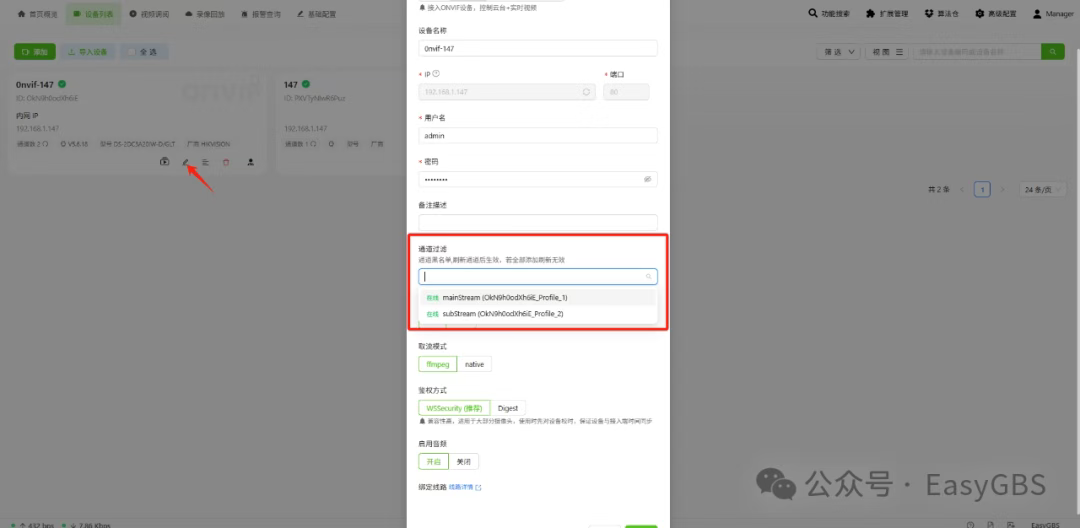
Task: Click the 功能搜索 magnifier icon
Action: (813, 13)
